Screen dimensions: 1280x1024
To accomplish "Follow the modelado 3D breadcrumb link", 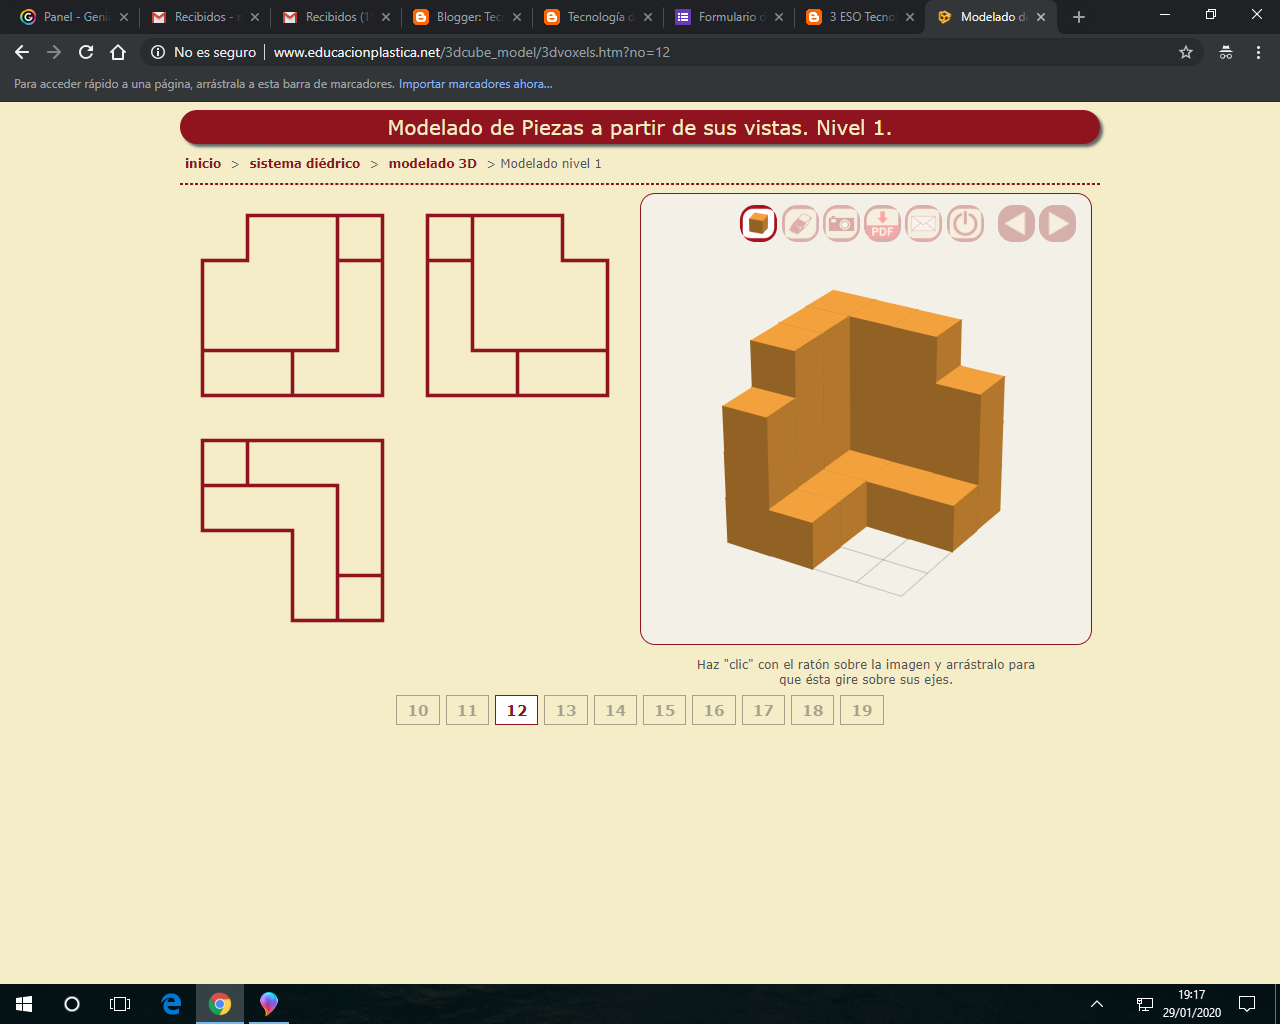I will (x=433, y=163).
